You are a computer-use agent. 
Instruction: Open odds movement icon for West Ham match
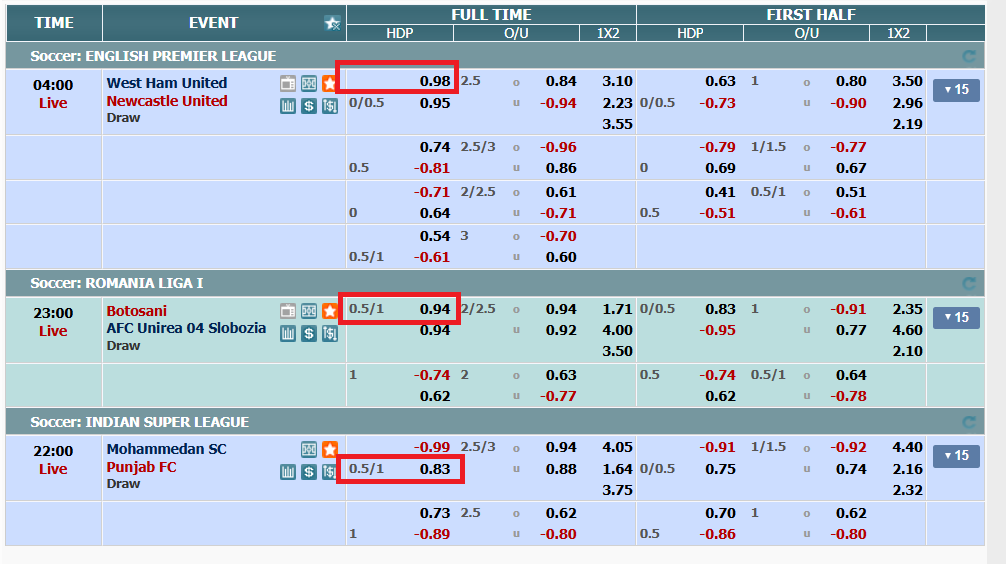[329, 105]
